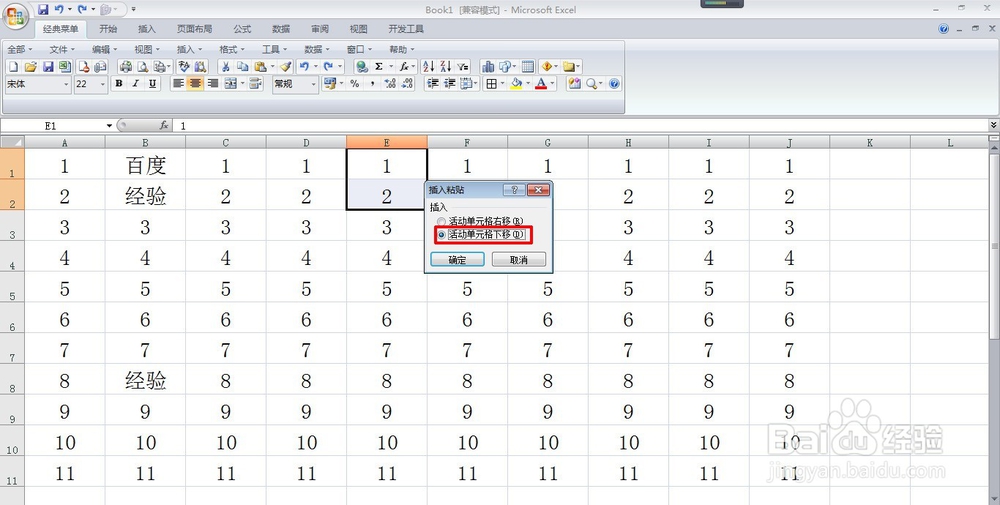Click the AutoSum sigma icon
This screenshot has width=1000, height=505.
point(379,66)
